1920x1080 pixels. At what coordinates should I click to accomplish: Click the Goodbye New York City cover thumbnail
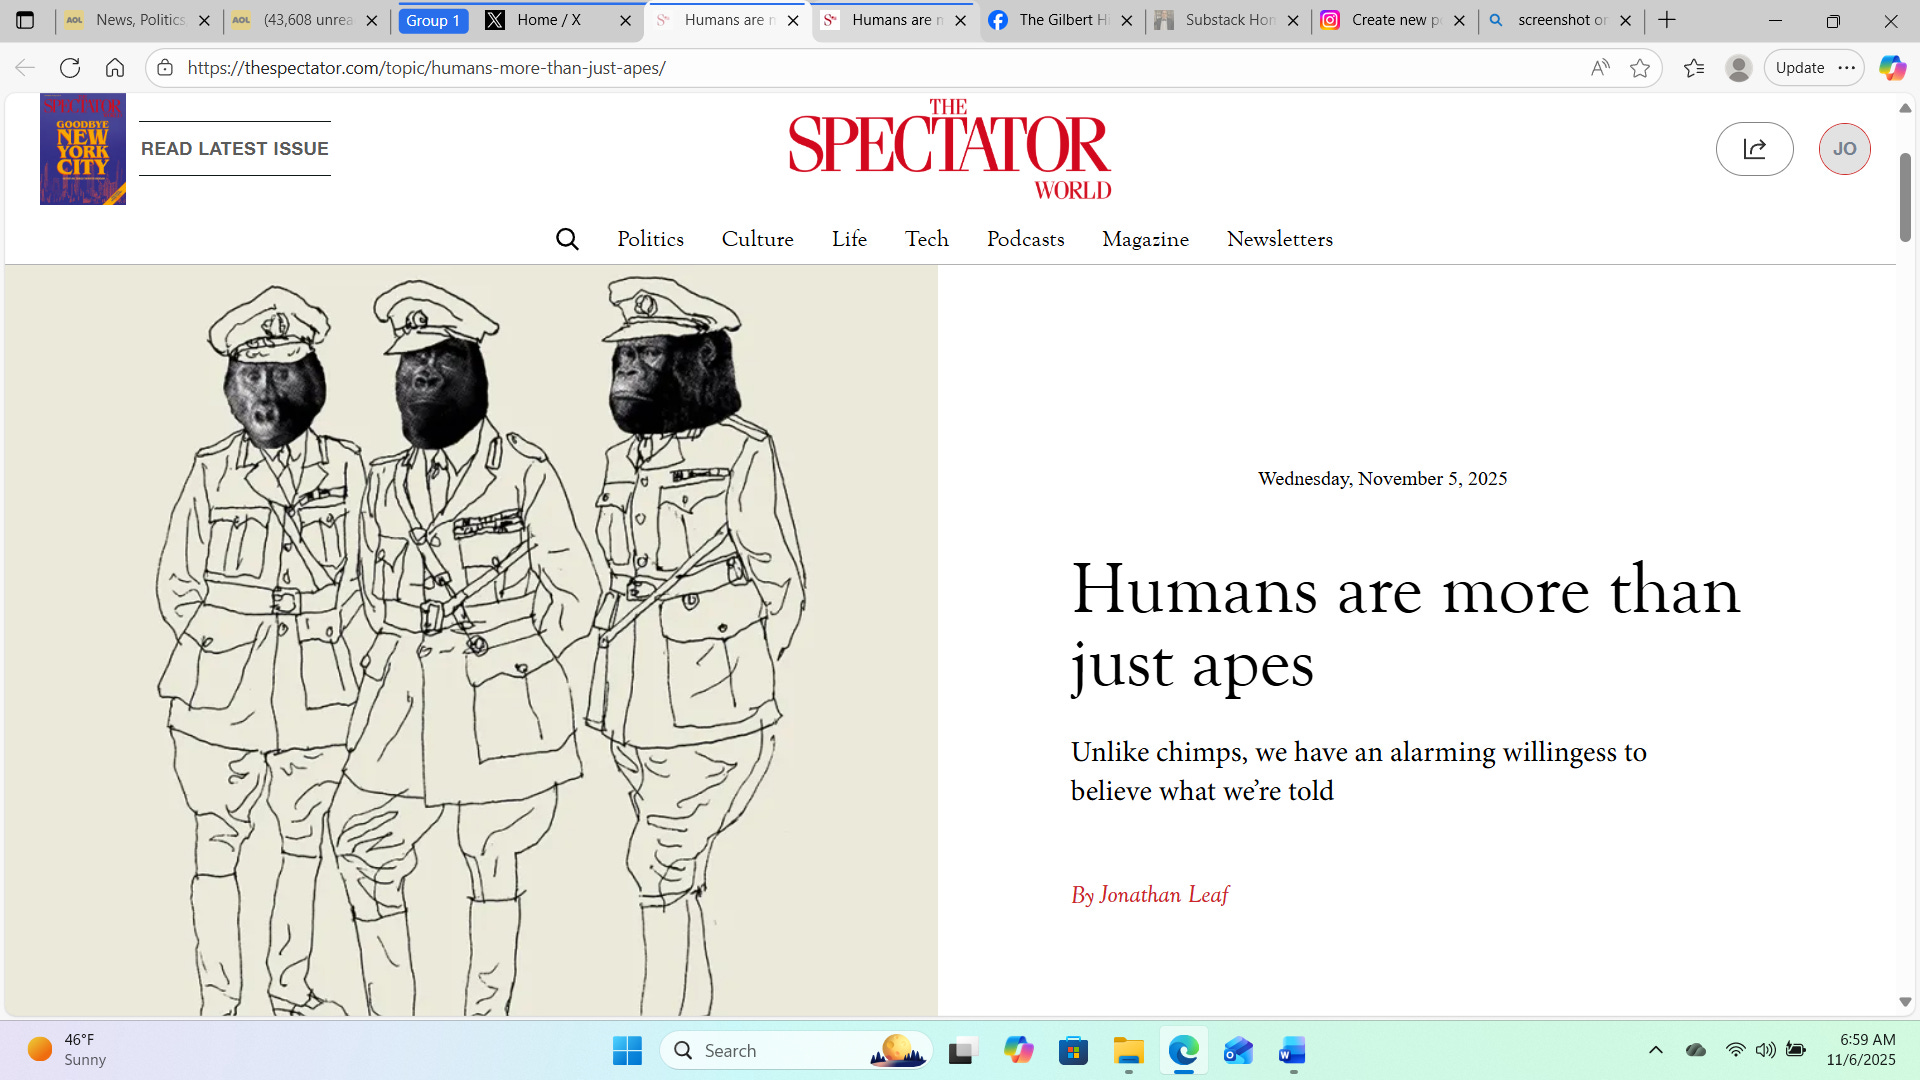(x=83, y=149)
